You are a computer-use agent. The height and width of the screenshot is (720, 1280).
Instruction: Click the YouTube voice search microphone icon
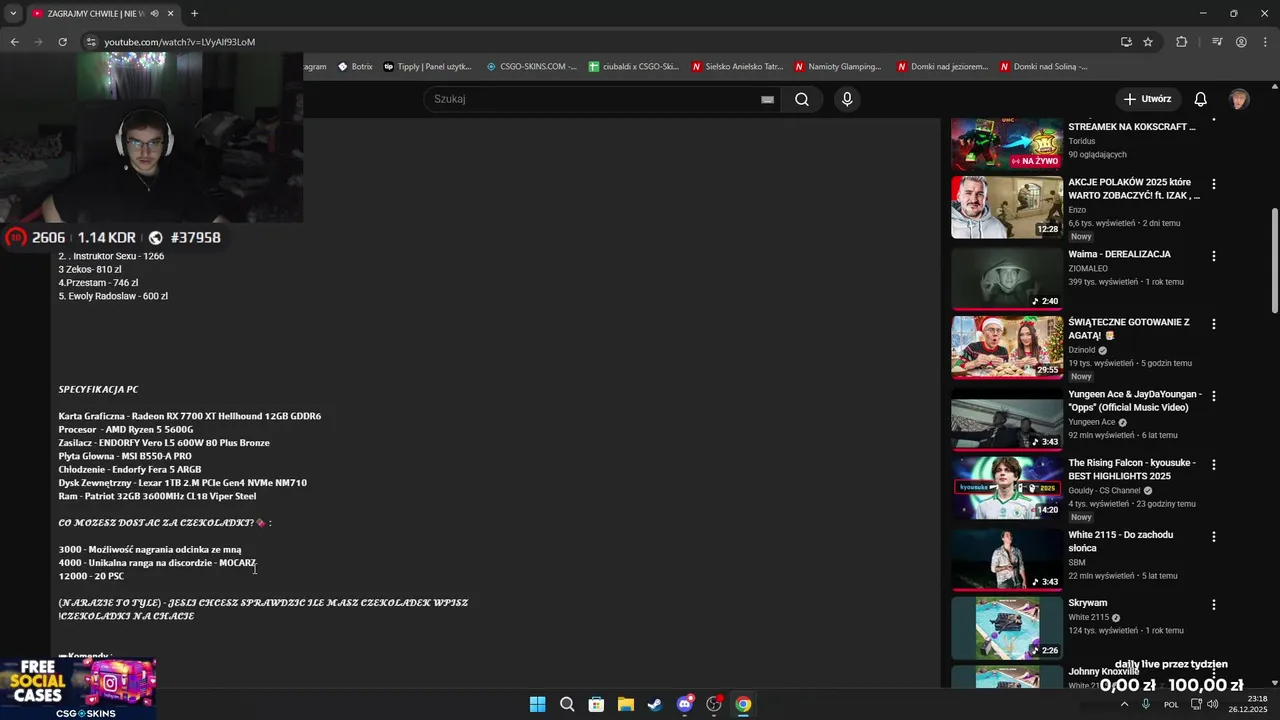(847, 99)
